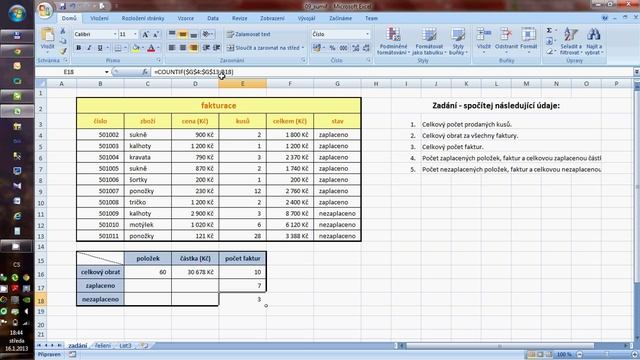
Task: Toggle italic formatting
Action: 89,48
